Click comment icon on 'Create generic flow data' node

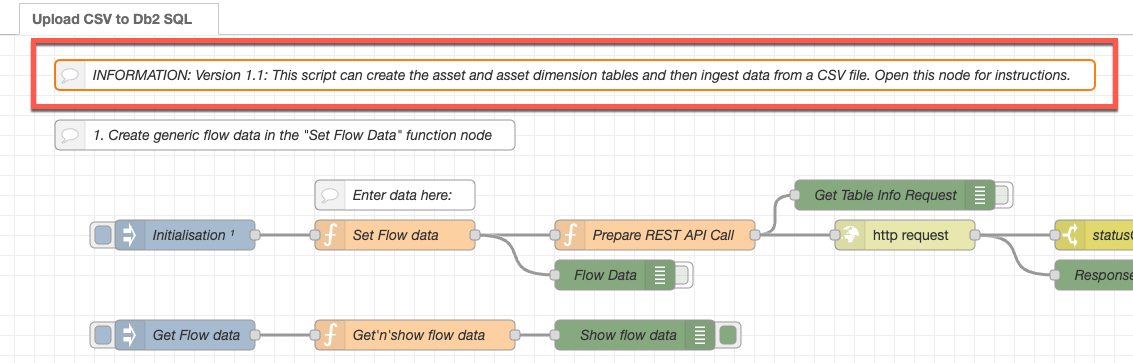pyautogui.click(x=69, y=135)
